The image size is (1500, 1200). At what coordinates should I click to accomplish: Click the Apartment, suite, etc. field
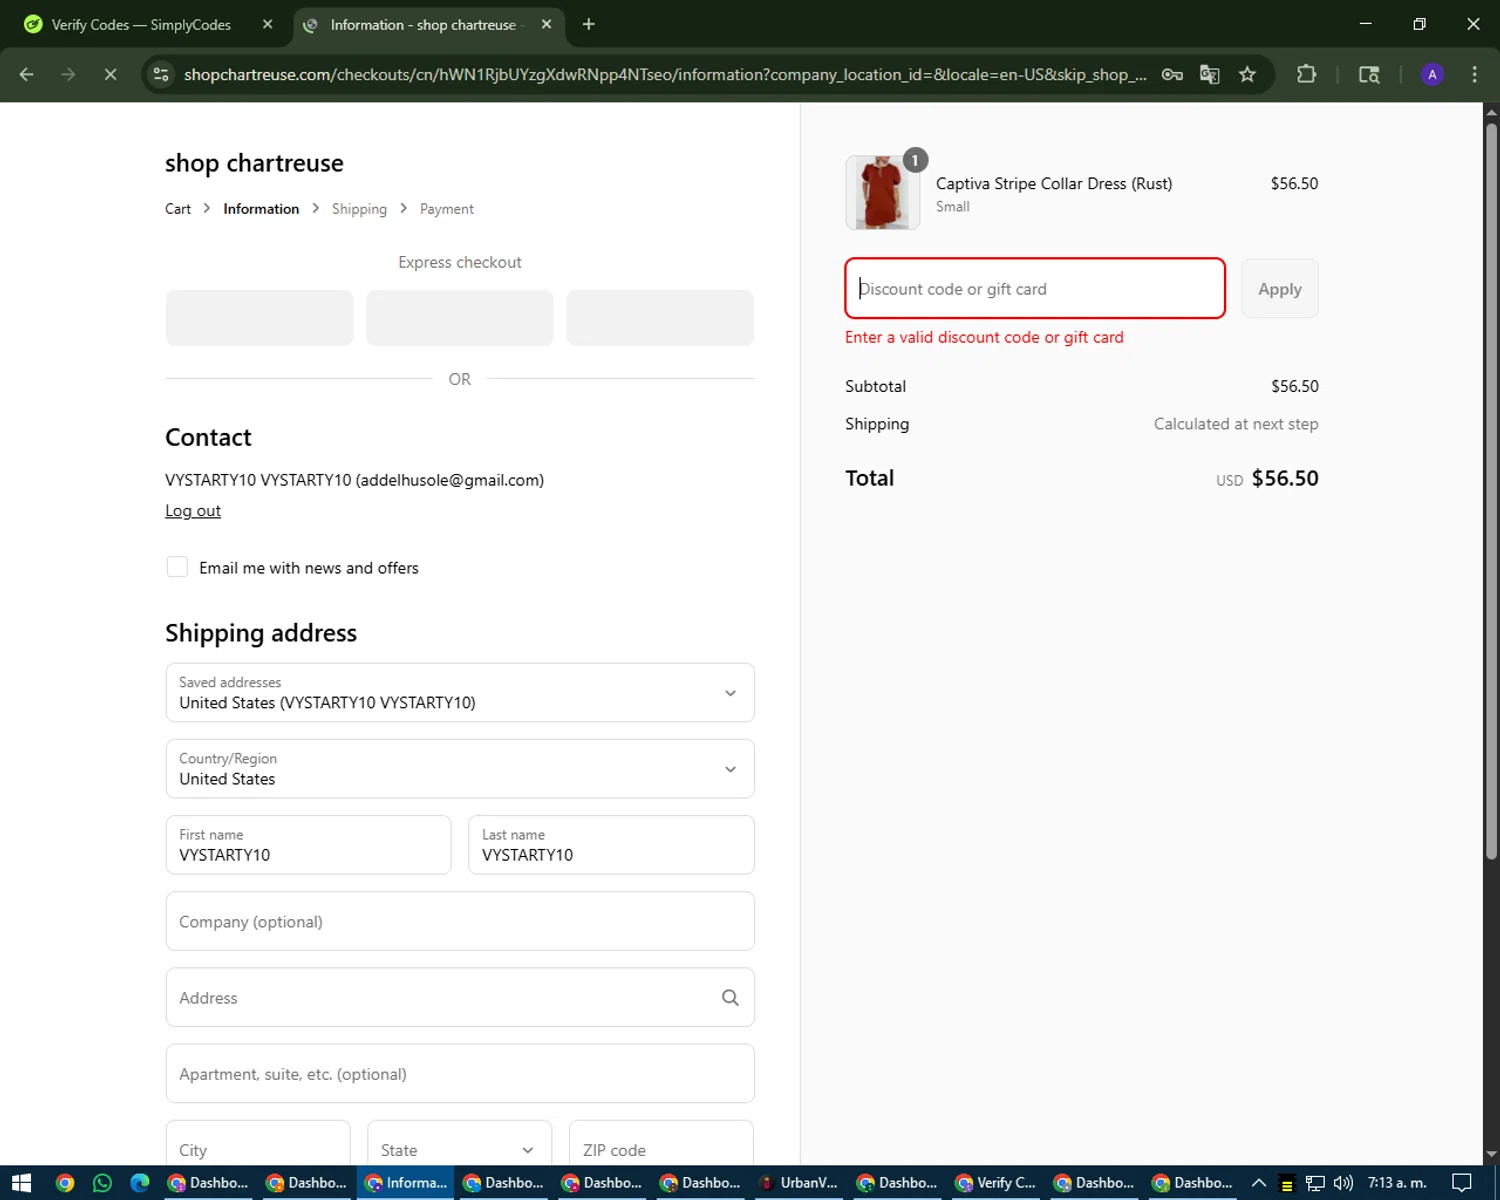coord(460,1073)
